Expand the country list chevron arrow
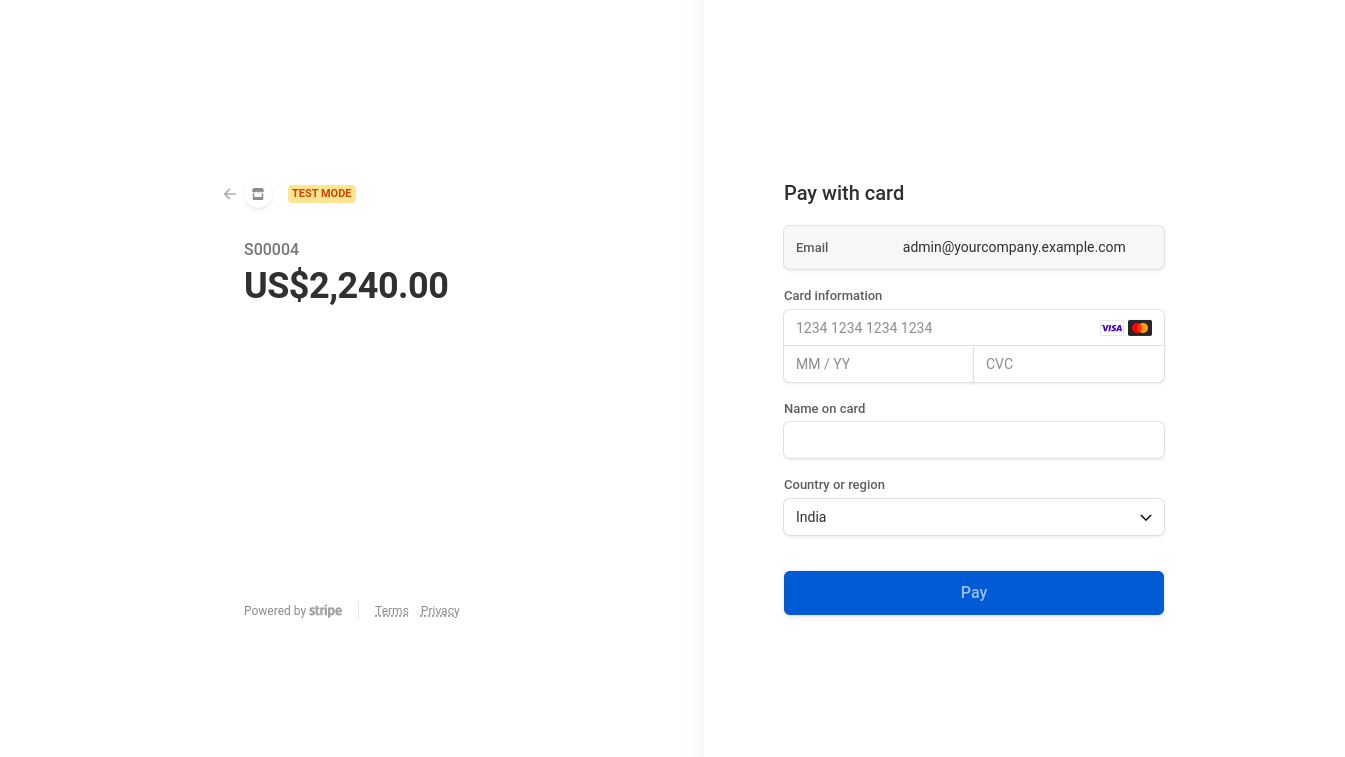Viewport: 1345px width, 757px height. tap(1146, 518)
